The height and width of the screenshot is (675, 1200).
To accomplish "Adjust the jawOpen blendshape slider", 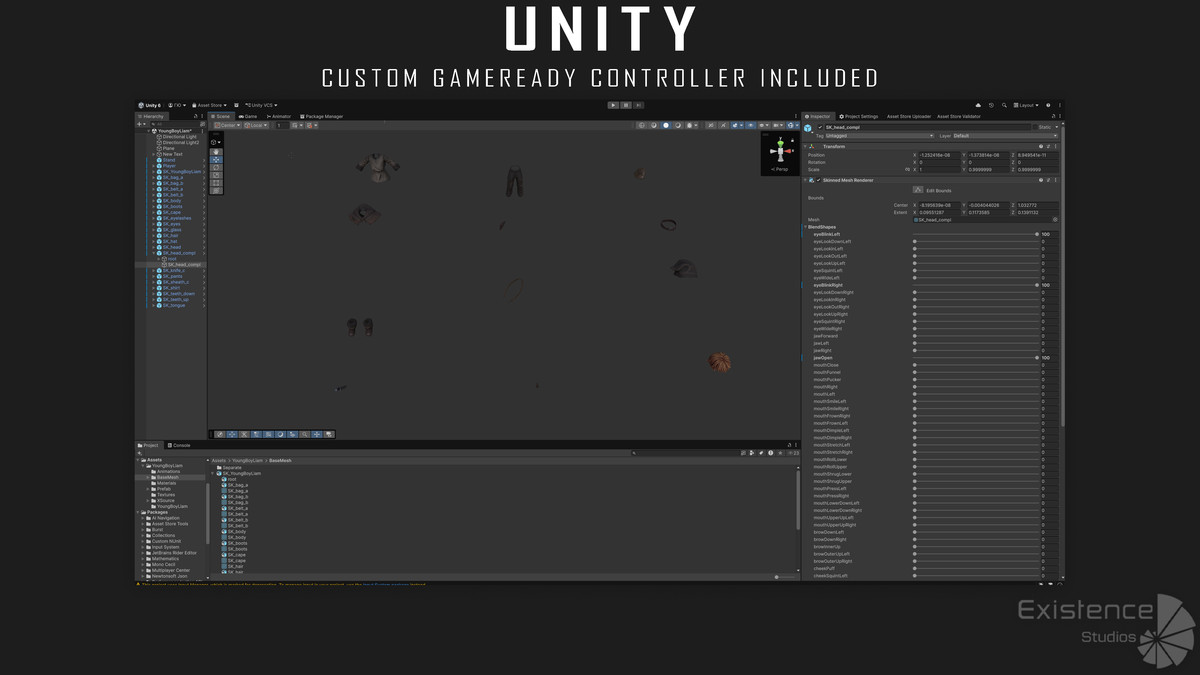I will click(975, 357).
